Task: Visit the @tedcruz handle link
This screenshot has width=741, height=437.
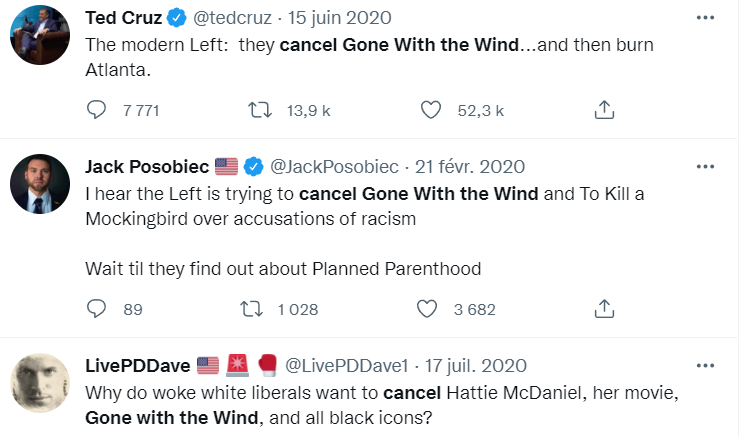Action: pos(232,18)
